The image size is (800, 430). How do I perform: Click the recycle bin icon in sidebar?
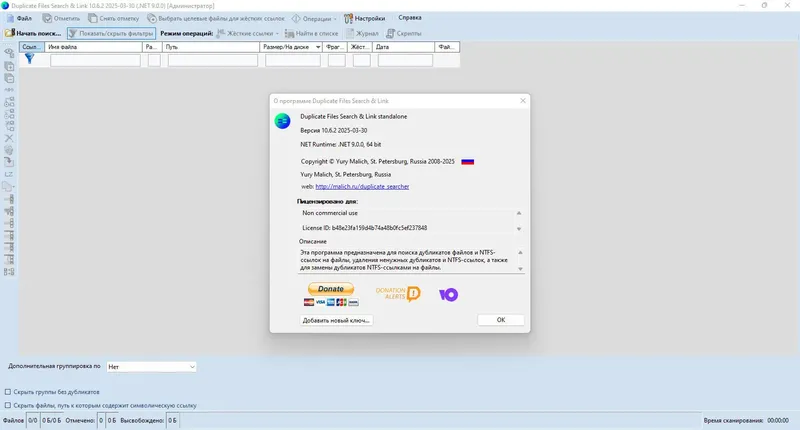(9, 150)
